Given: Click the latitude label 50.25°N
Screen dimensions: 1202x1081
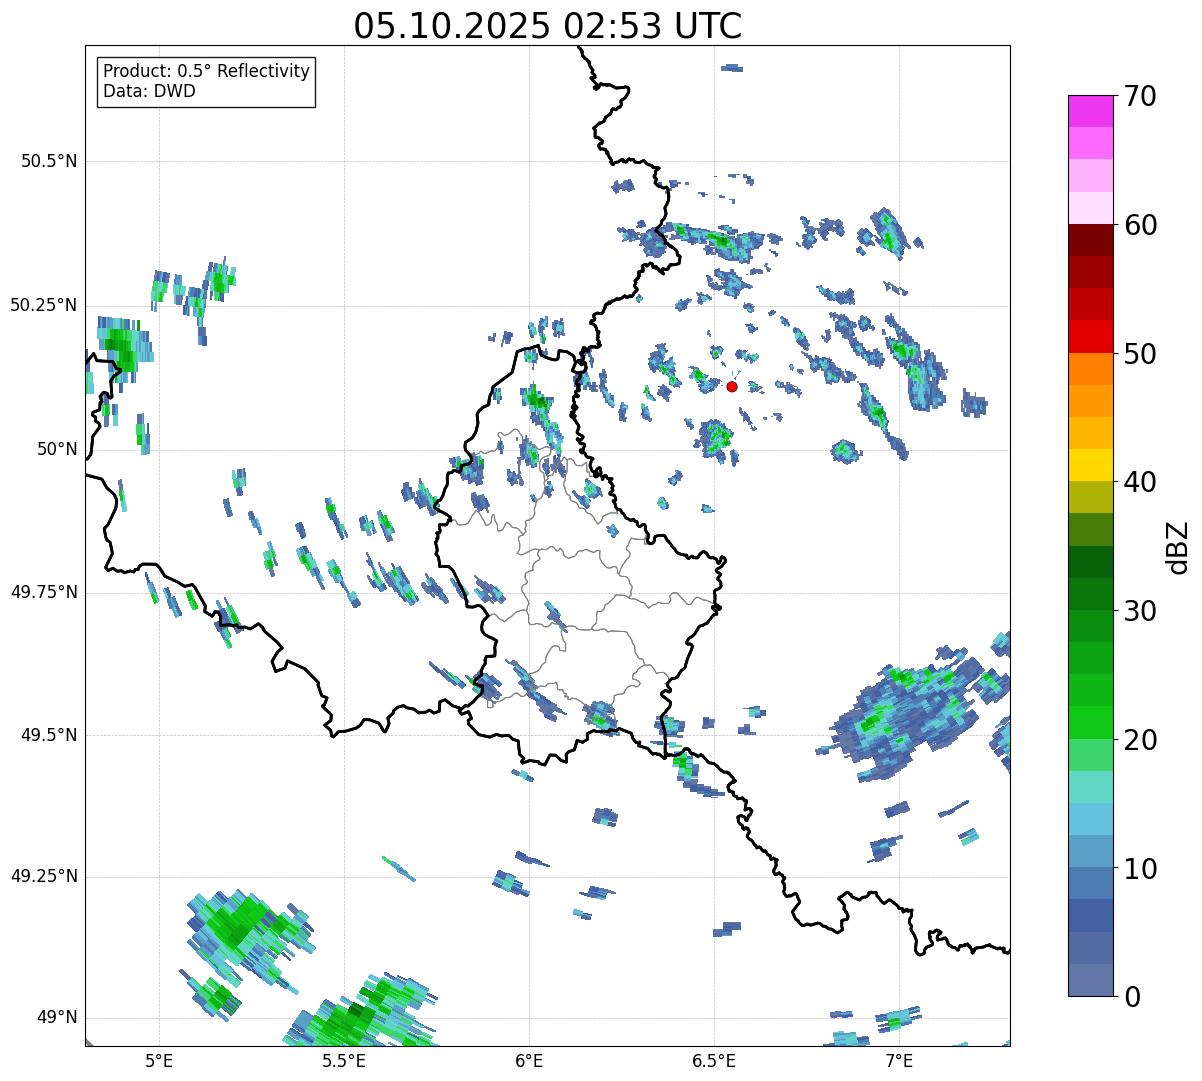Looking at the screenshot, I should coord(43,306).
